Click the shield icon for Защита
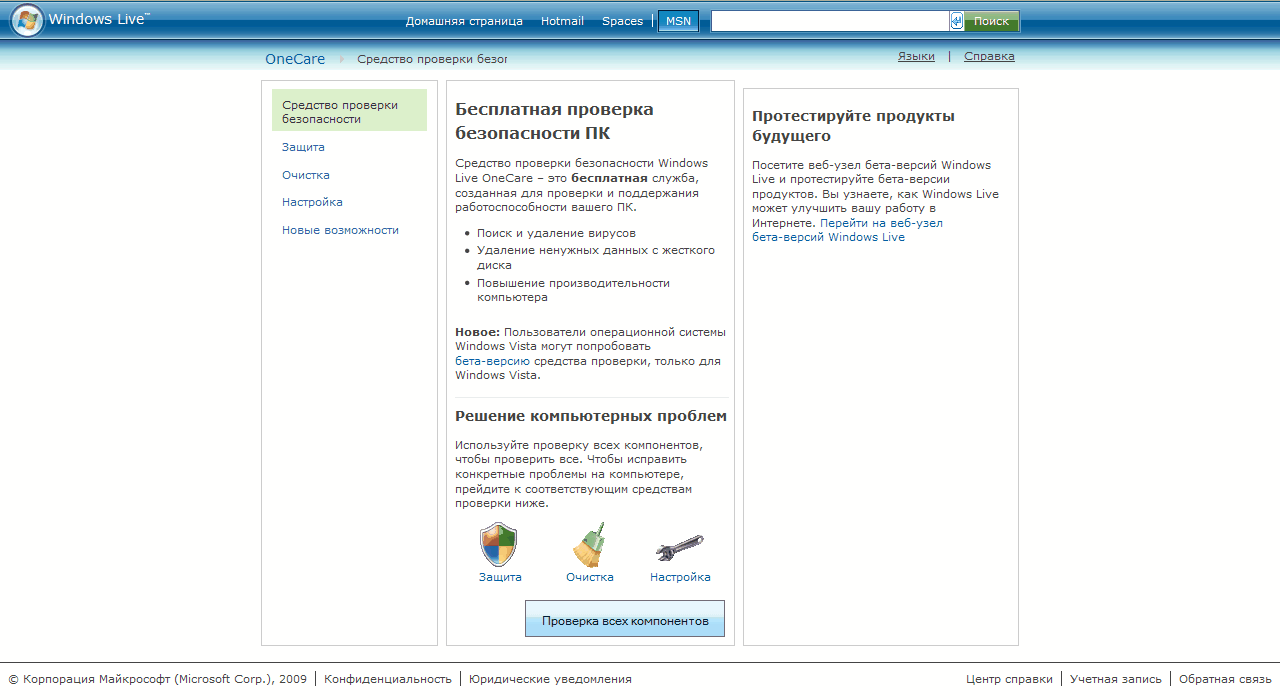 [499, 545]
